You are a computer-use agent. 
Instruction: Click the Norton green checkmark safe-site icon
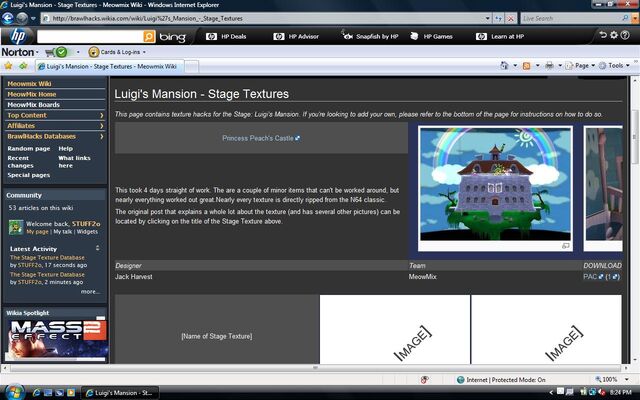(x=61, y=52)
